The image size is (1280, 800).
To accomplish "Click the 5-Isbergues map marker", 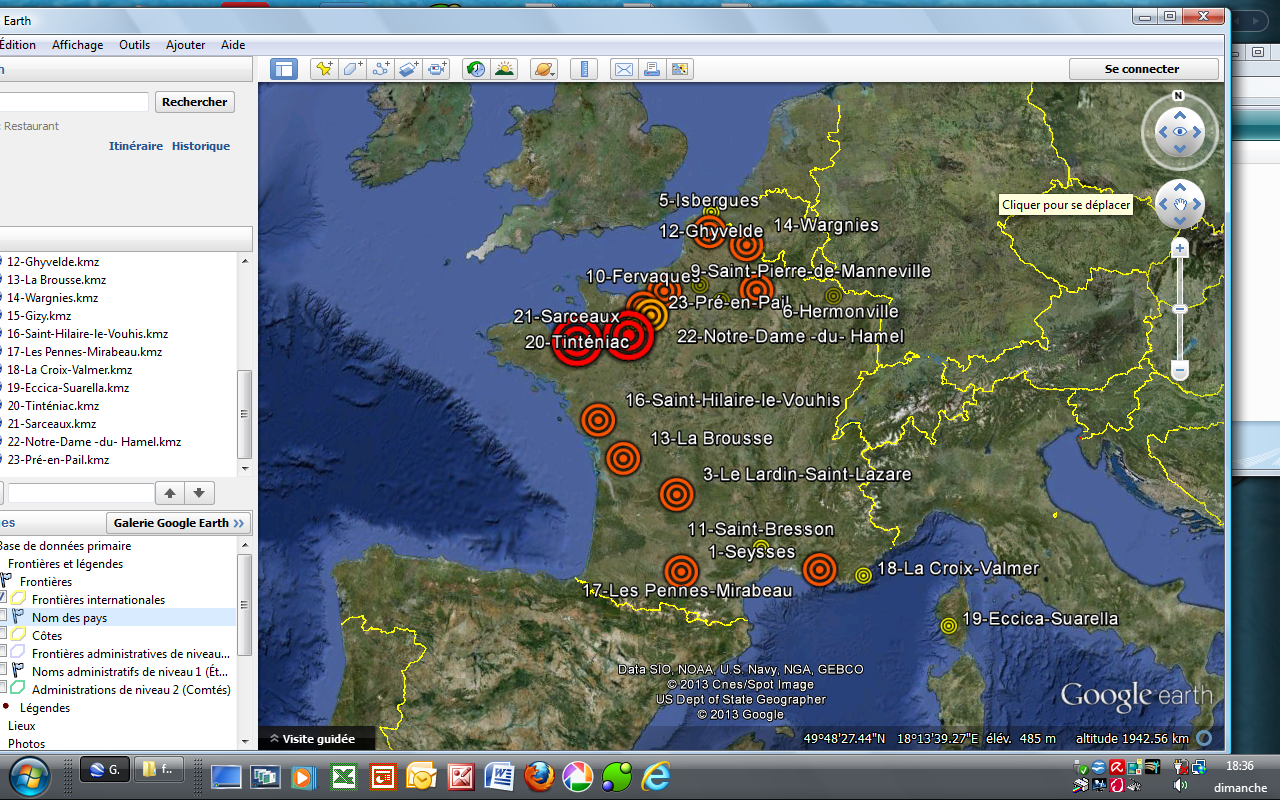I will click(x=711, y=214).
